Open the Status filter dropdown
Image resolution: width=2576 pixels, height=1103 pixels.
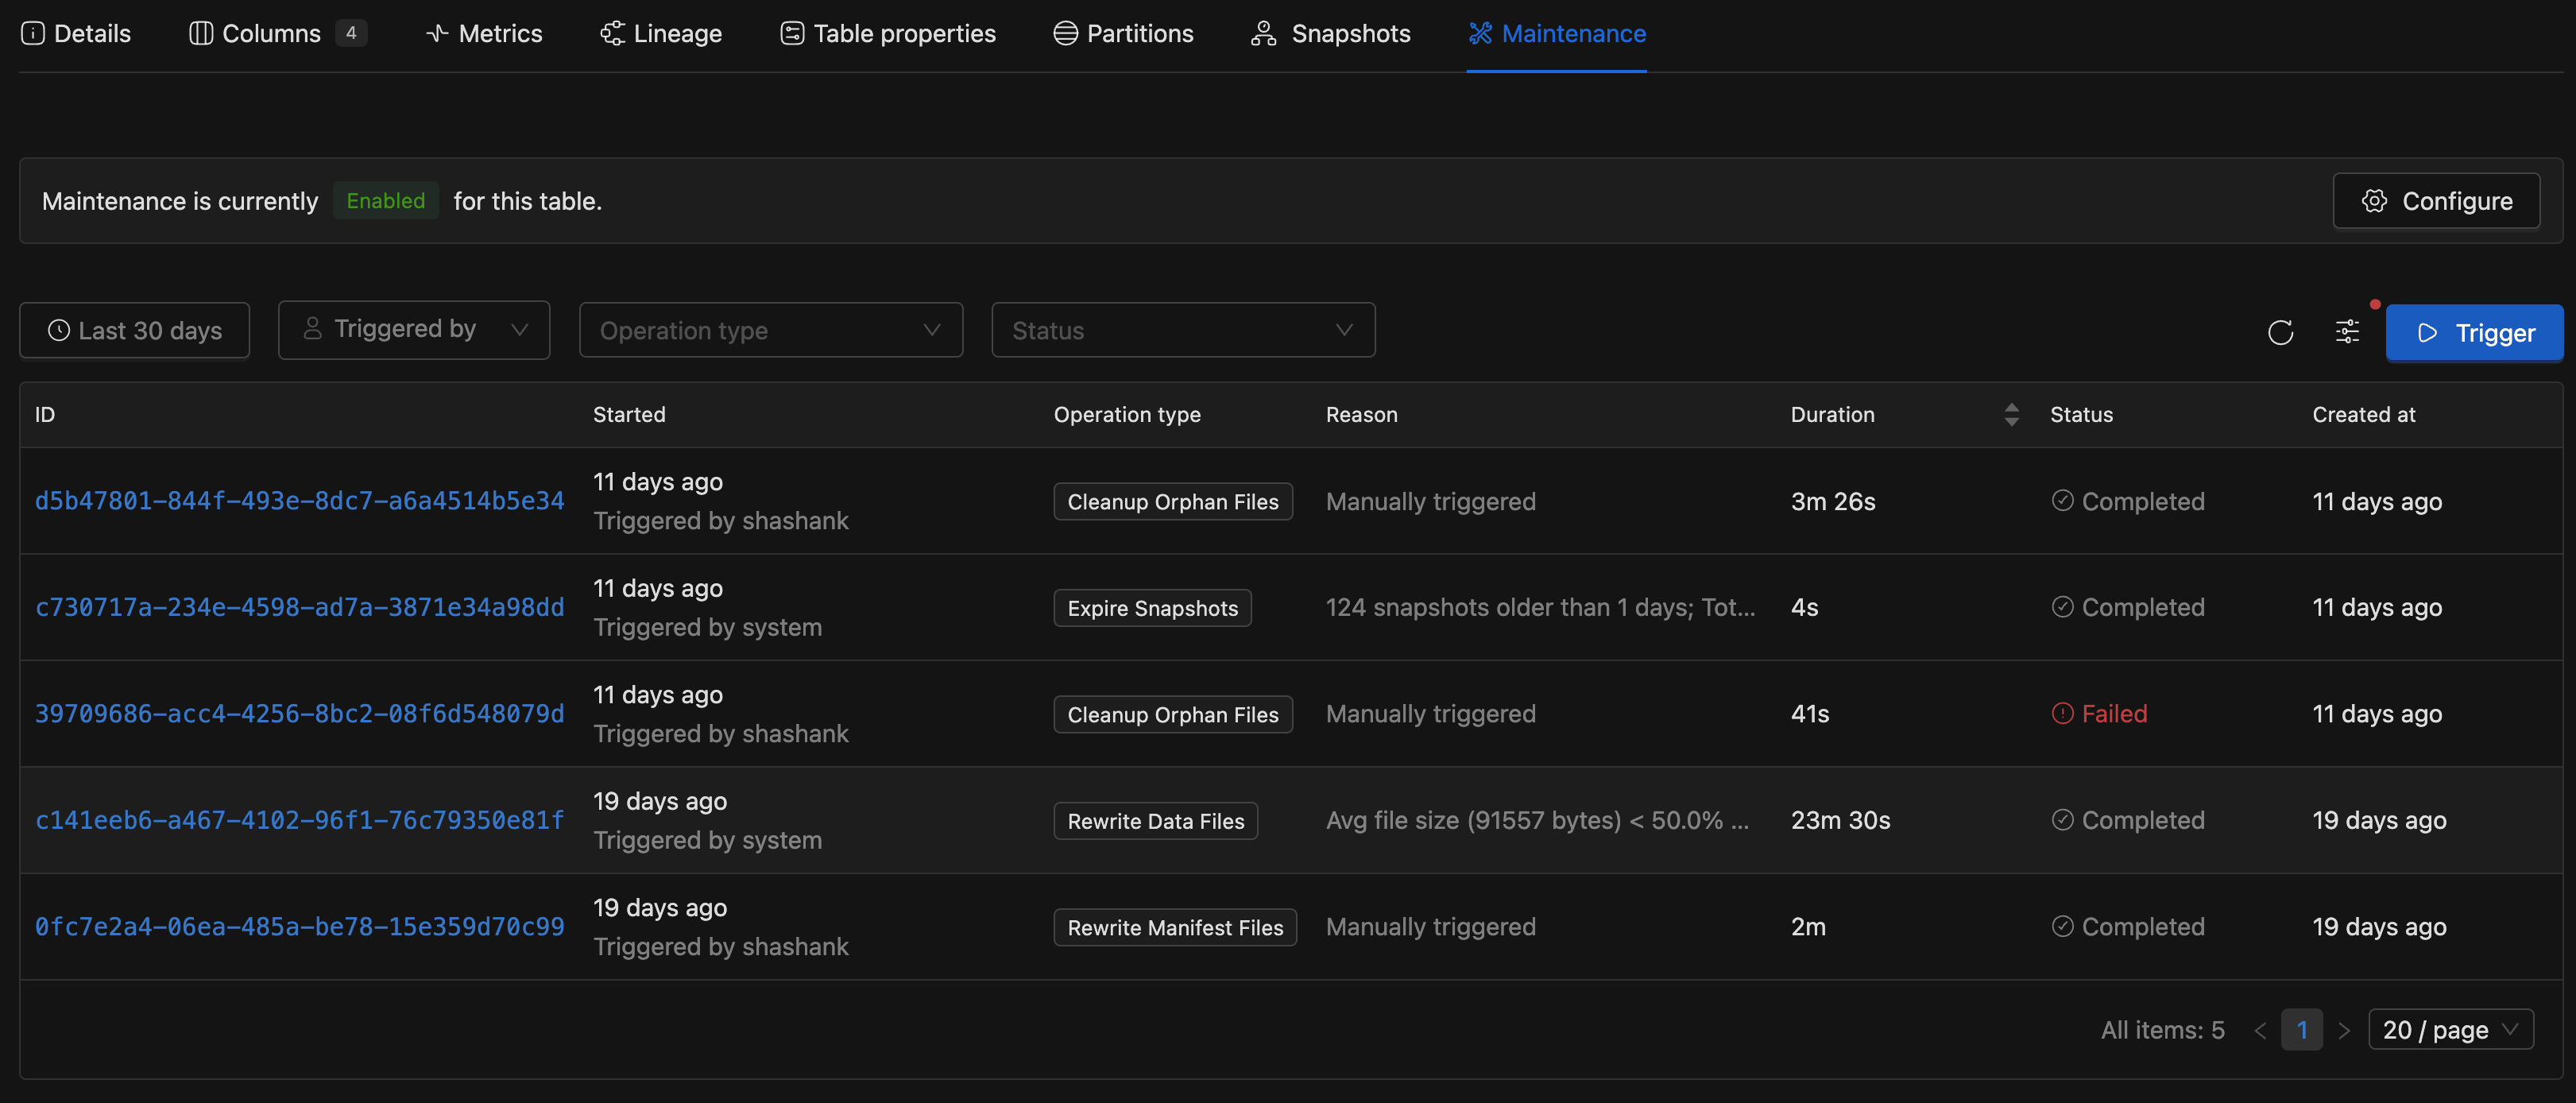pyautogui.click(x=1183, y=330)
